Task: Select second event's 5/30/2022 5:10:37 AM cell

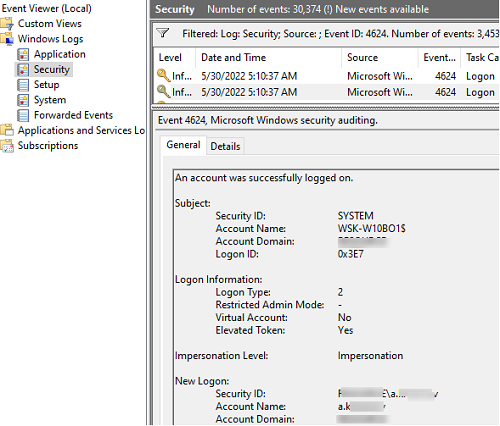Action: [x=249, y=92]
